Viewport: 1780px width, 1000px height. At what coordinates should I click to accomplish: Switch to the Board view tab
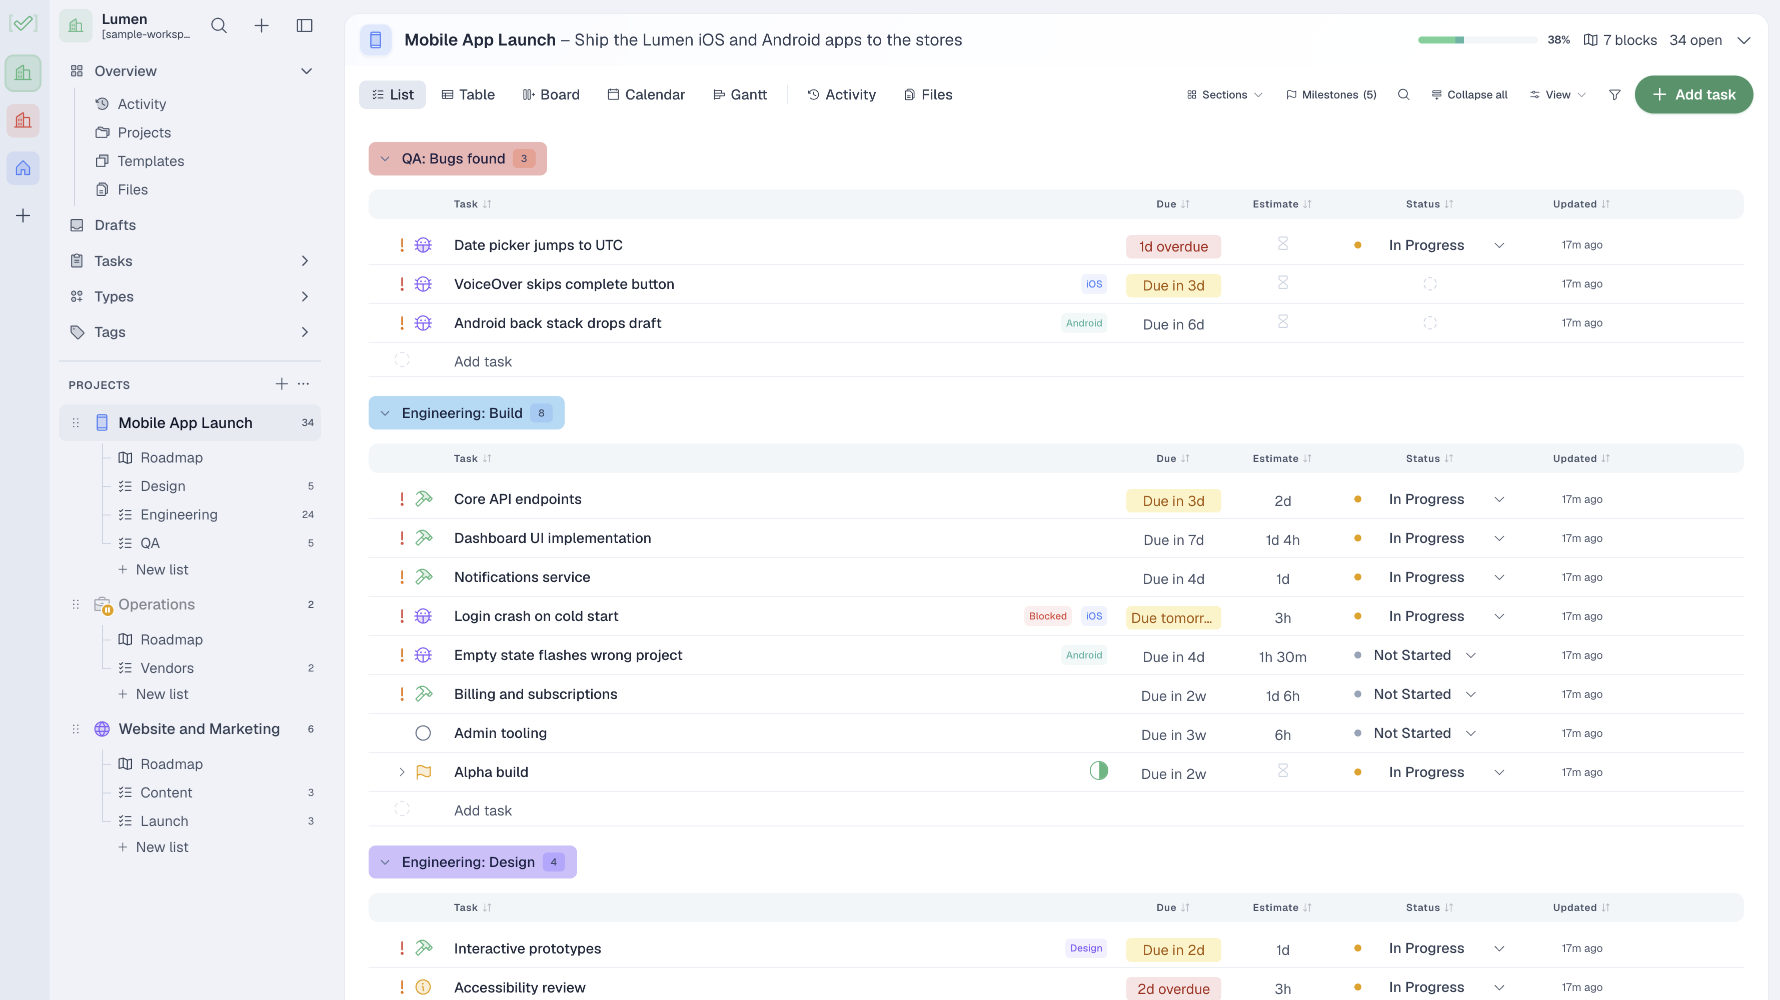point(551,95)
